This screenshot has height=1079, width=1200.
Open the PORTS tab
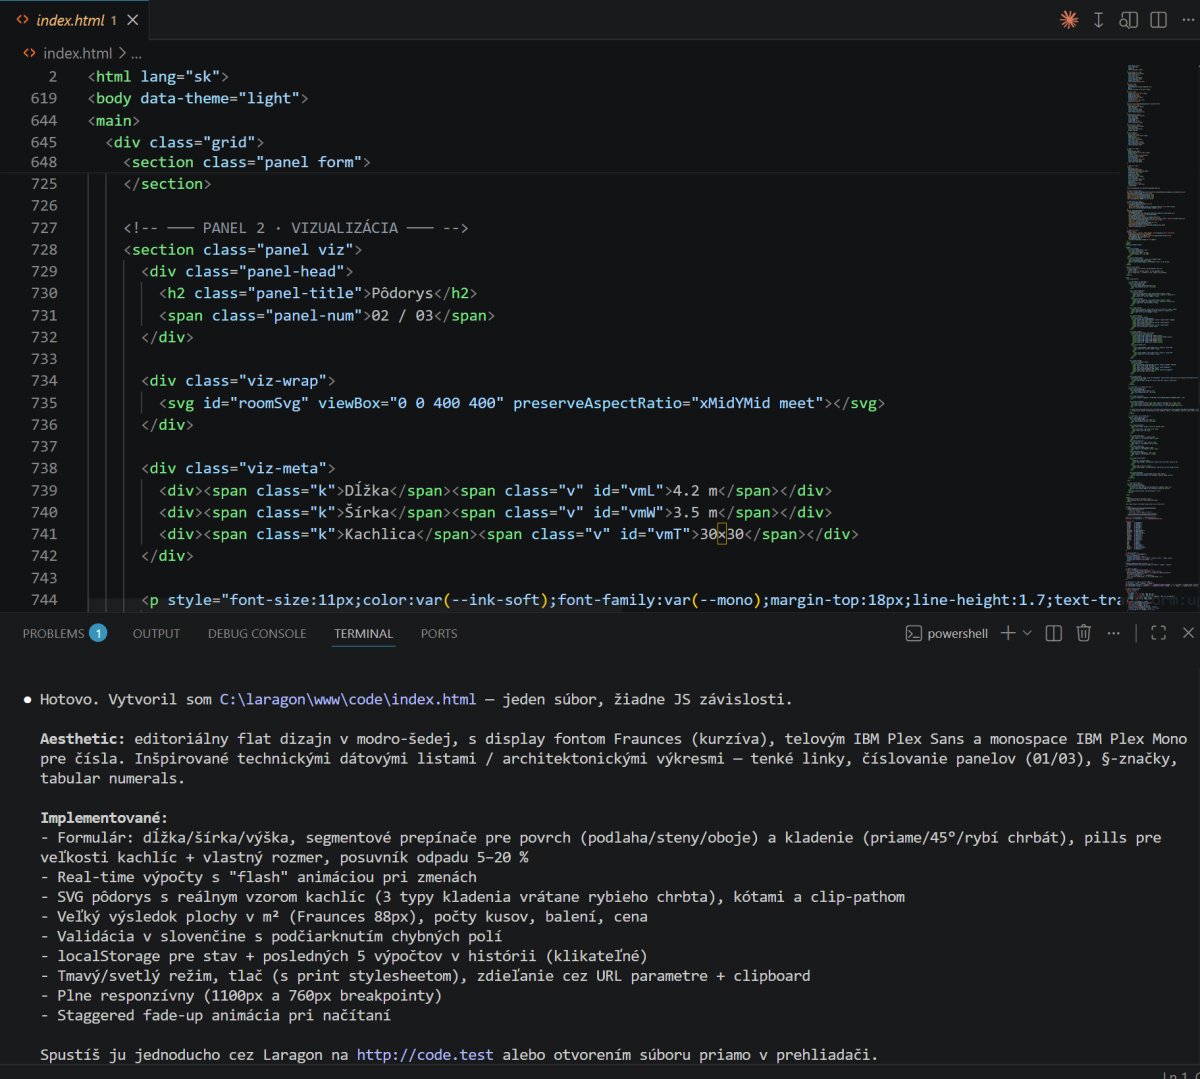[439, 633]
